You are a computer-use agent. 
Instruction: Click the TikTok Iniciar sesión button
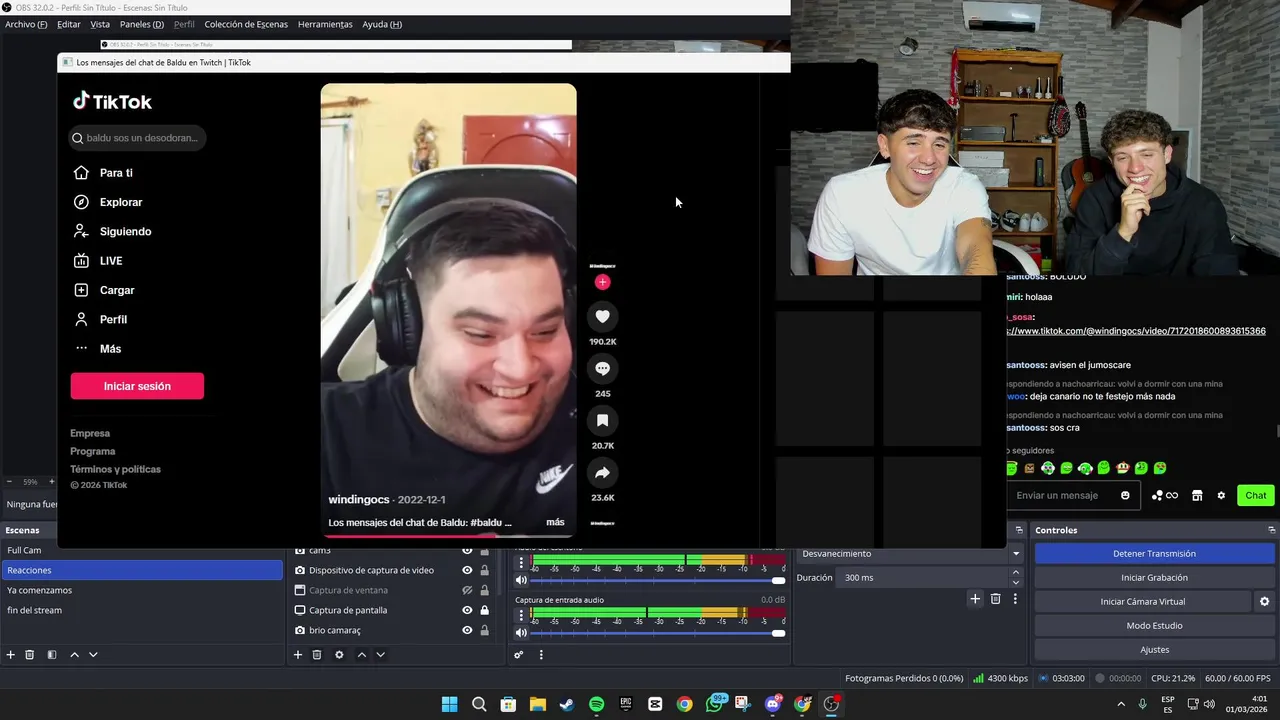[x=137, y=386]
